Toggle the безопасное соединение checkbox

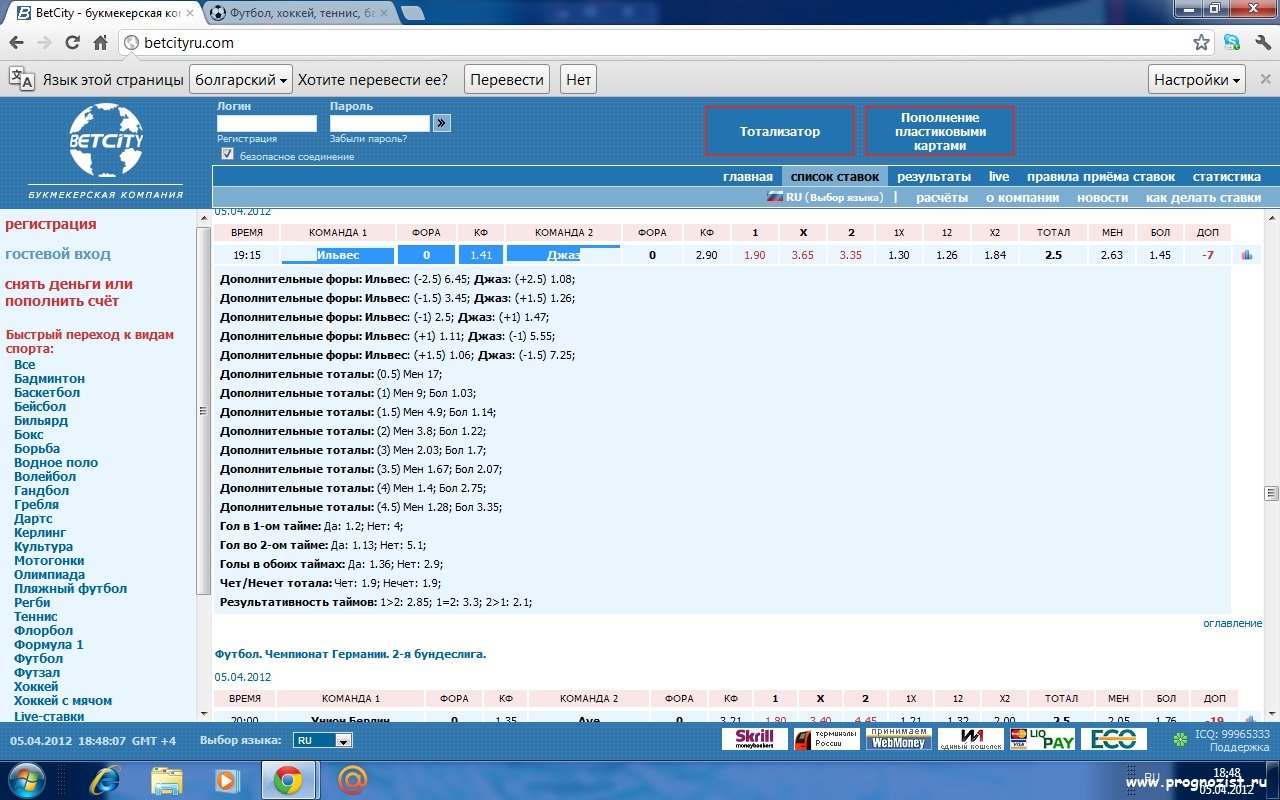227,154
